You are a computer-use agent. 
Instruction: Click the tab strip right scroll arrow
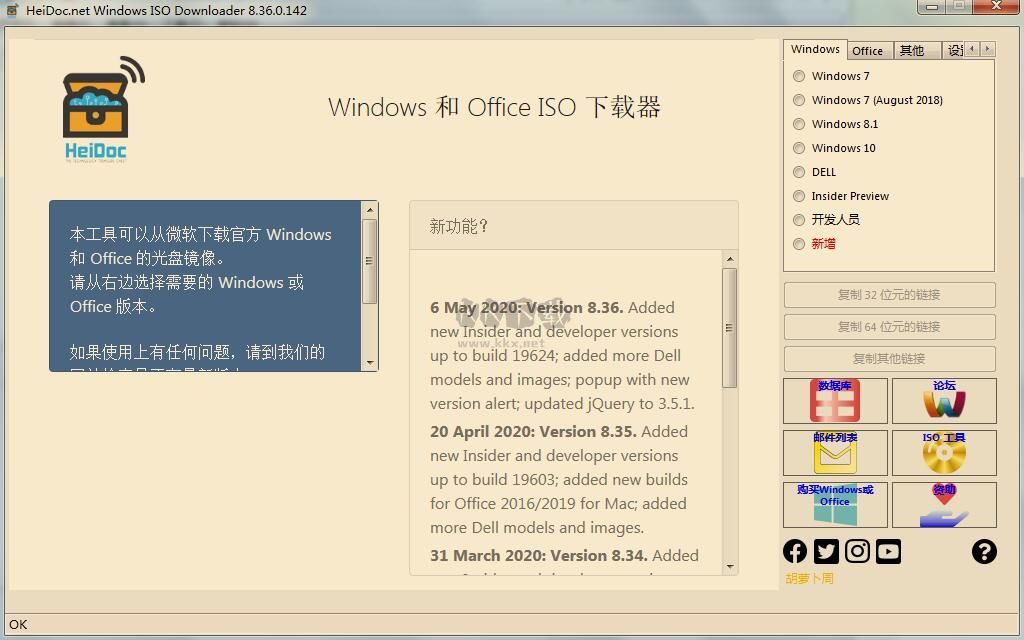tap(987, 49)
